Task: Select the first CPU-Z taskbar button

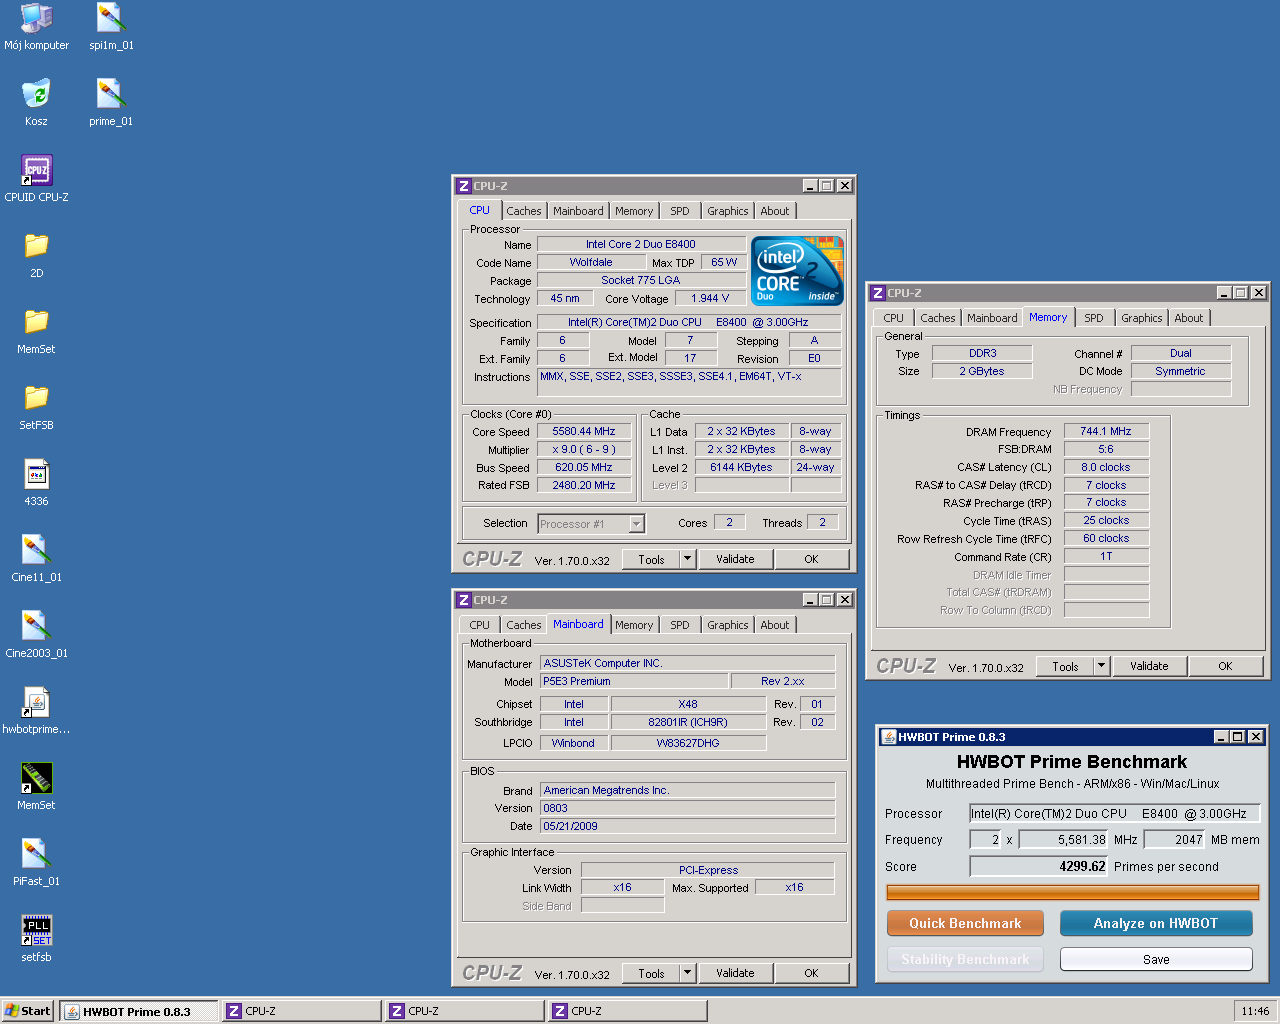Action: [x=302, y=1011]
